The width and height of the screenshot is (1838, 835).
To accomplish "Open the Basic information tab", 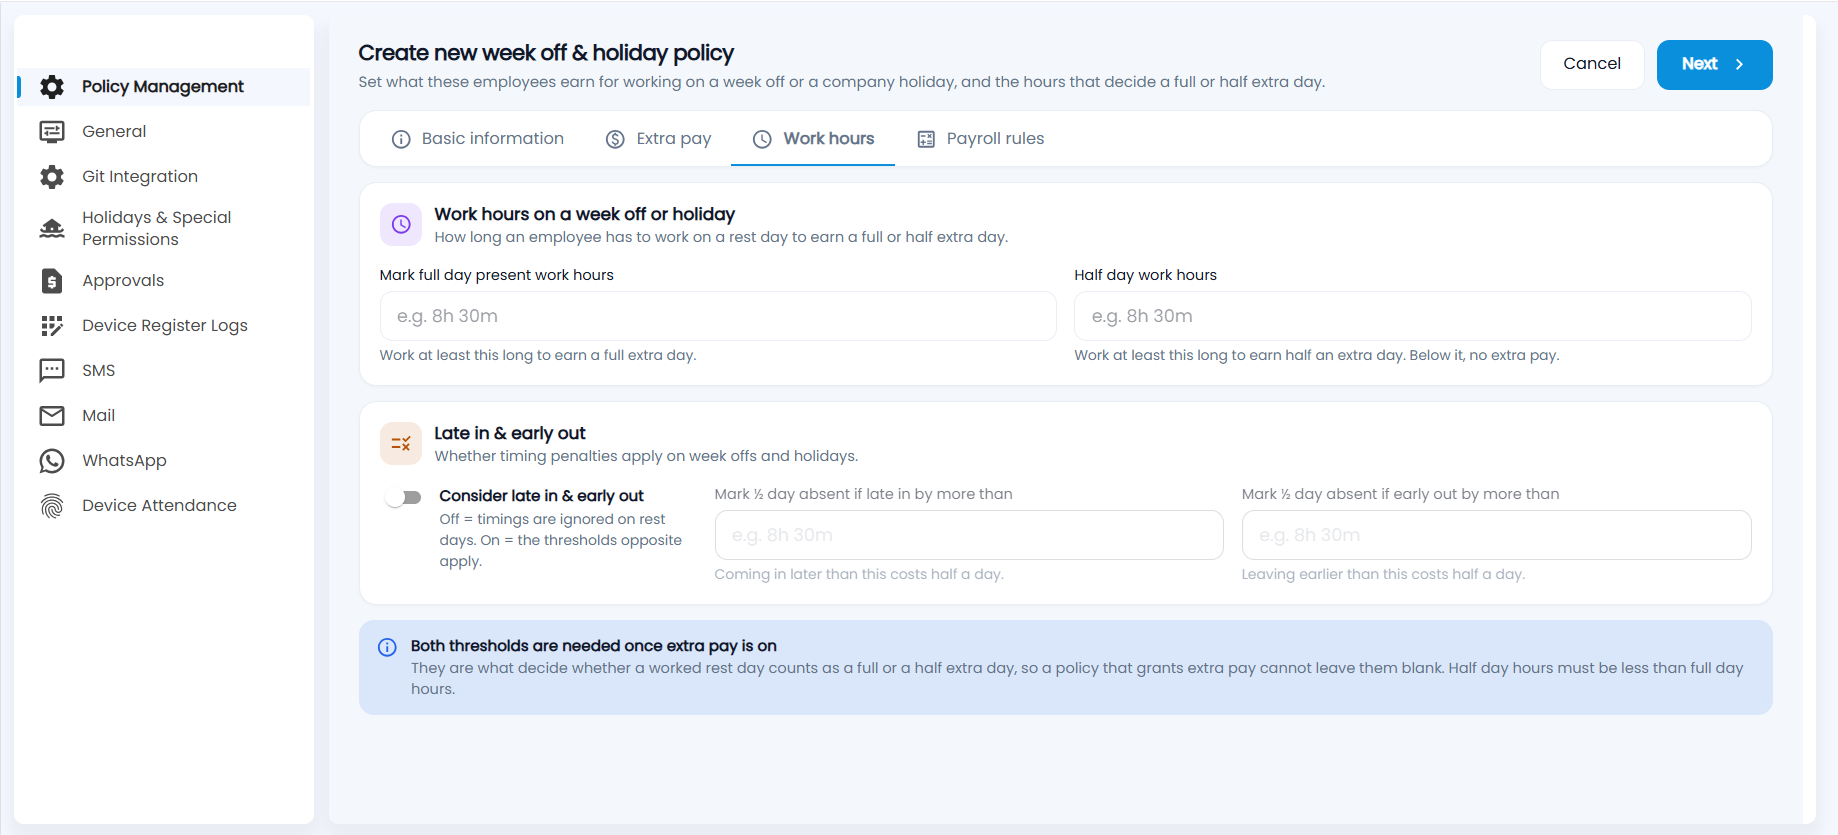I will pyautogui.click(x=477, y=139).
